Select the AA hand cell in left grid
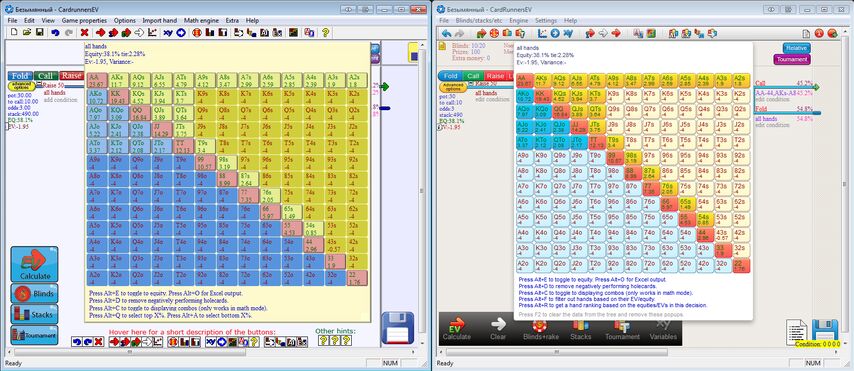This screenshot has width=854, height=371. pos(96,80)
